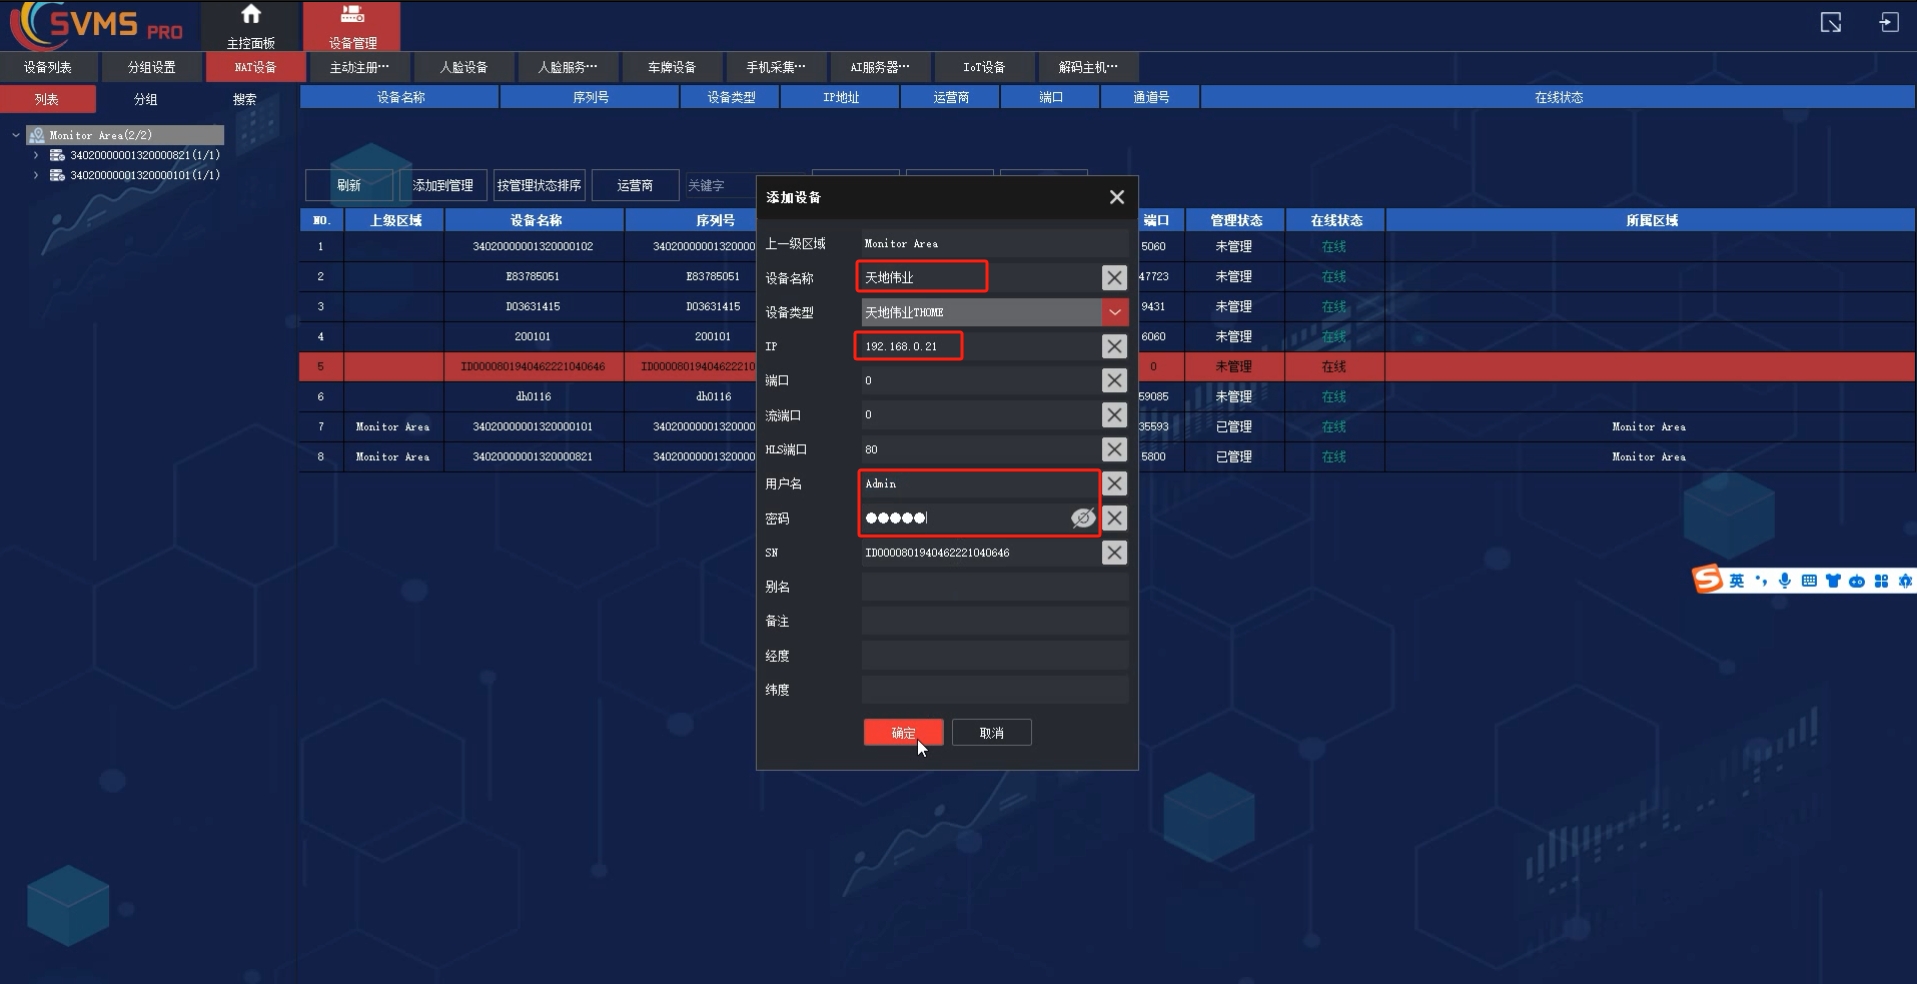Open the 设备管理 device management icon tab
Image resolution: width=1917 pixels, height=984 pixels.
[x=352, y=15]
